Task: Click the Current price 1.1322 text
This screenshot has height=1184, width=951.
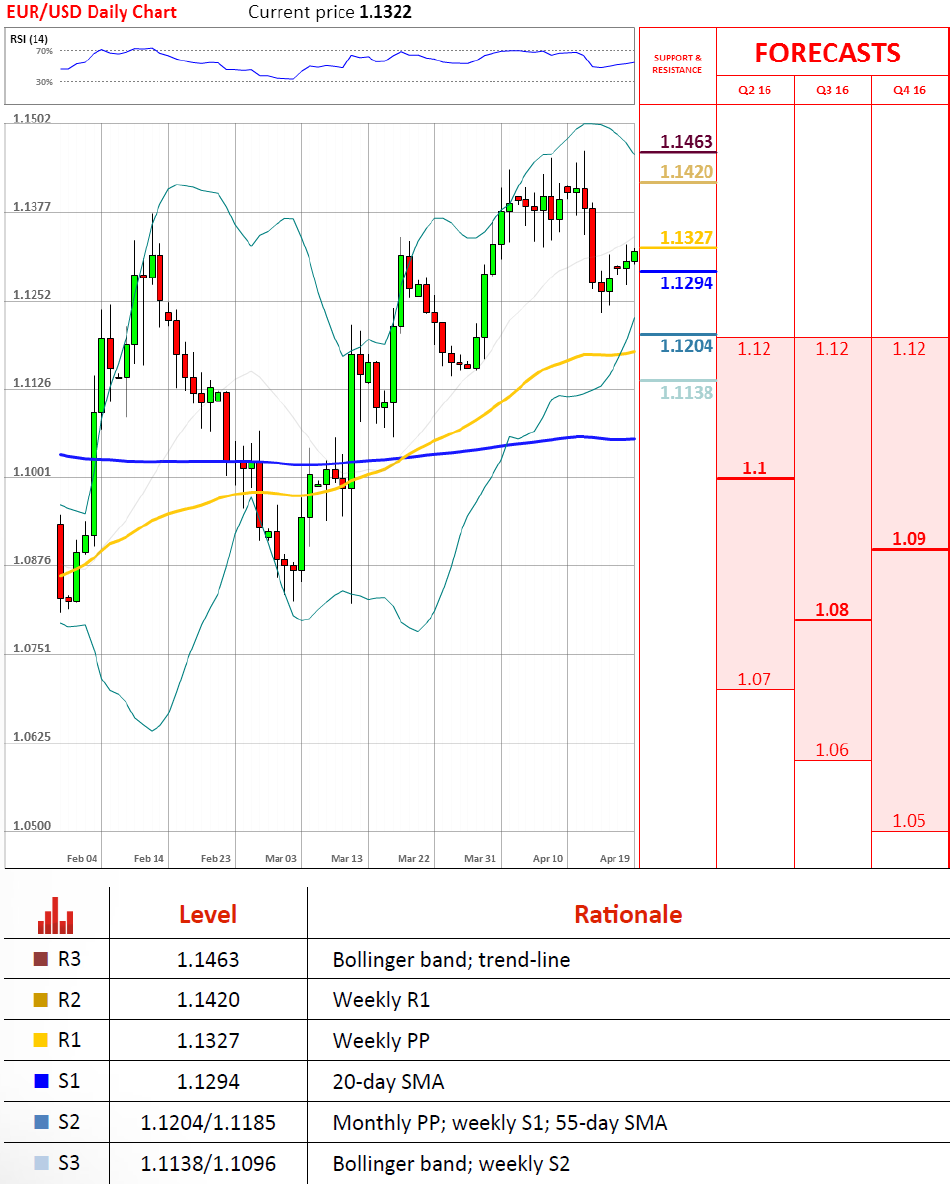Action: [330, 12]
